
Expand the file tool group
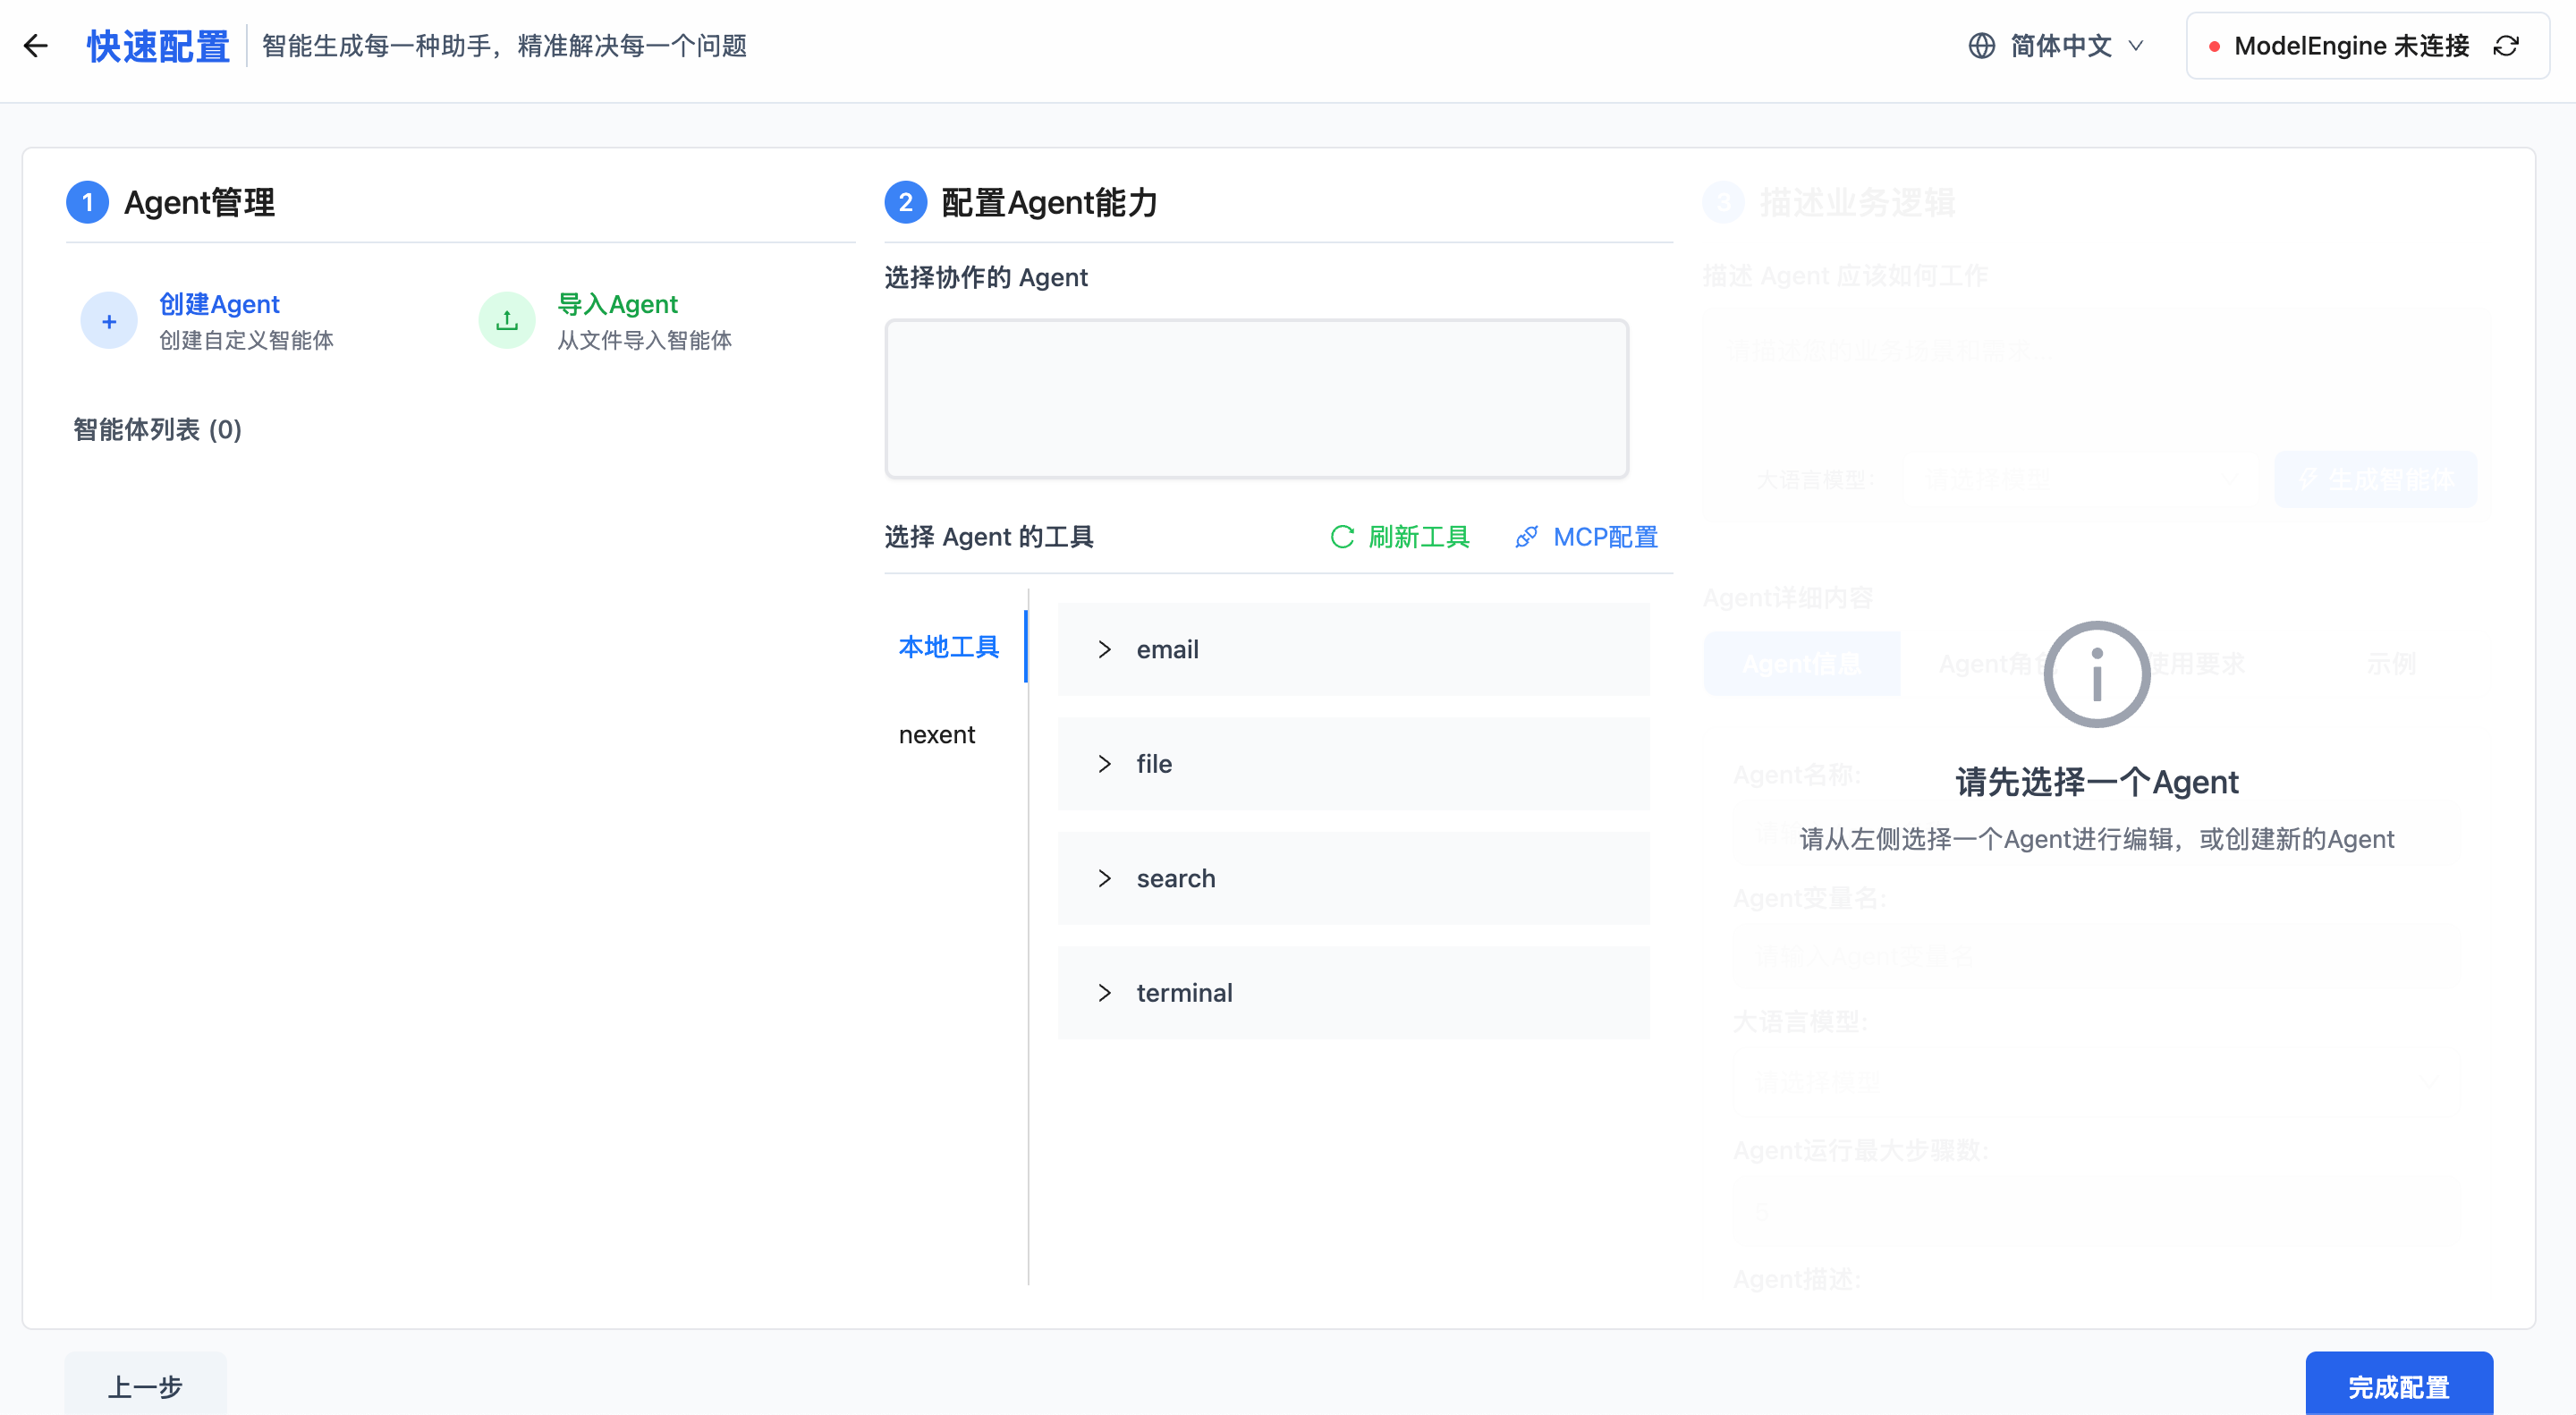coord(1104,764)
